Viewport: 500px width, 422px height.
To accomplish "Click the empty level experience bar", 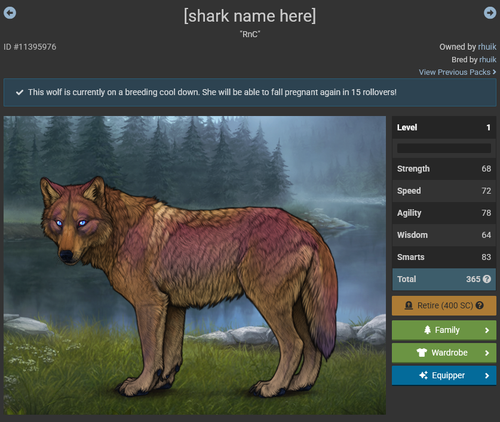I will point(444,148).
